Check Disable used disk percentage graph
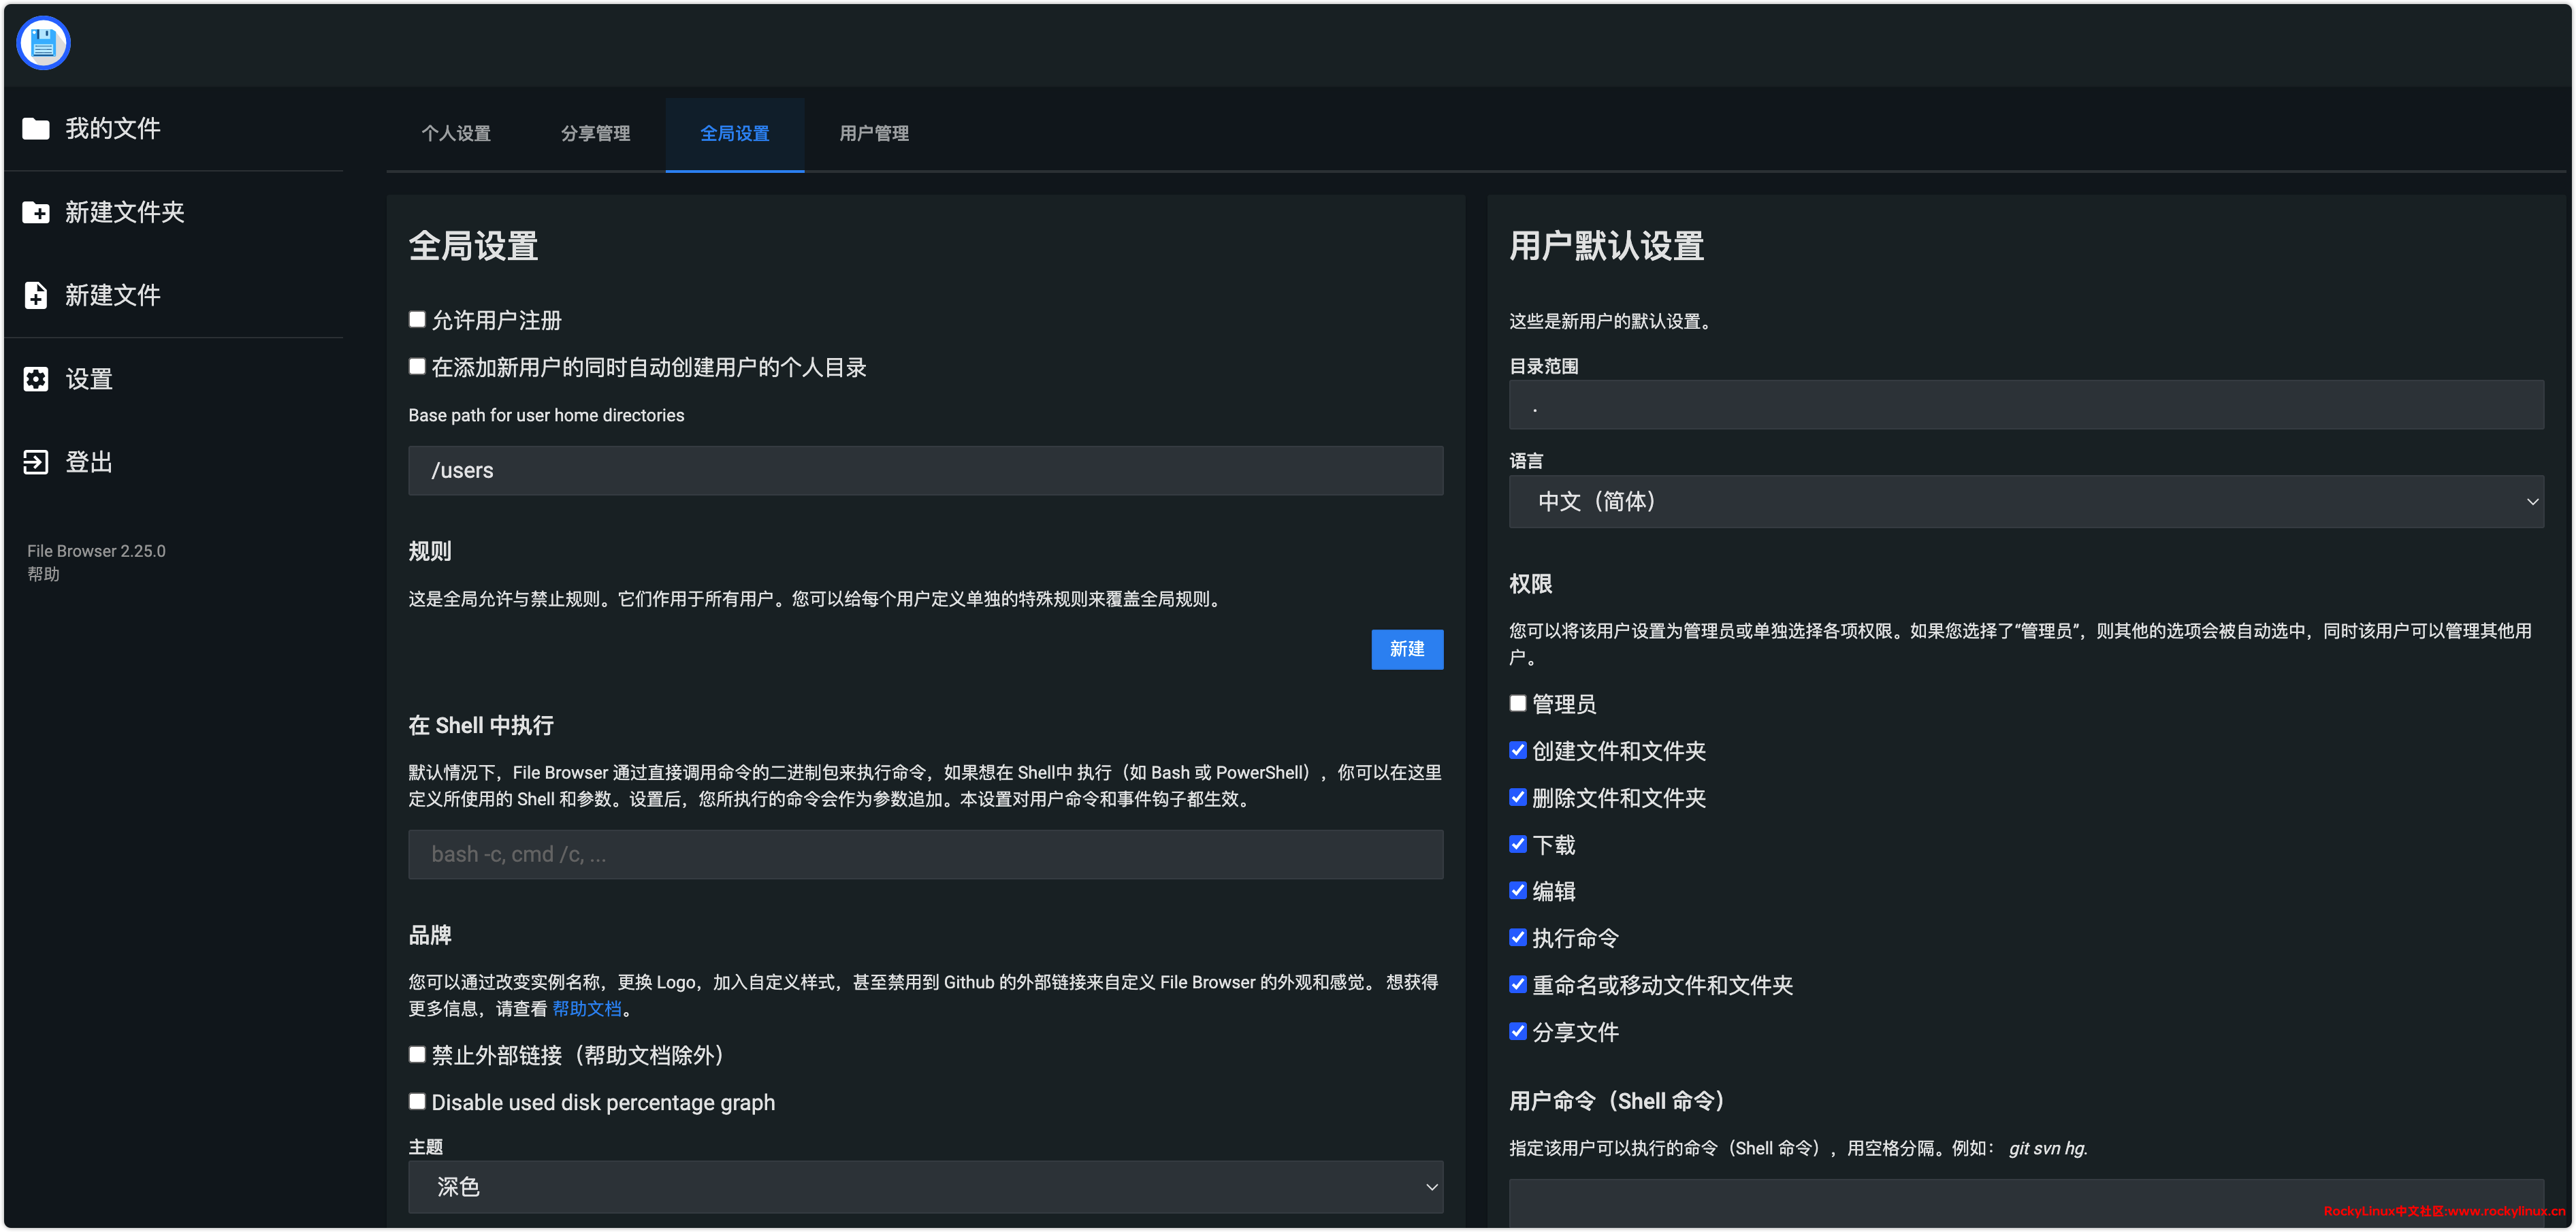Image resolution: width=2576 pixels, height=1232 pixels. [x=417, y=1101]
